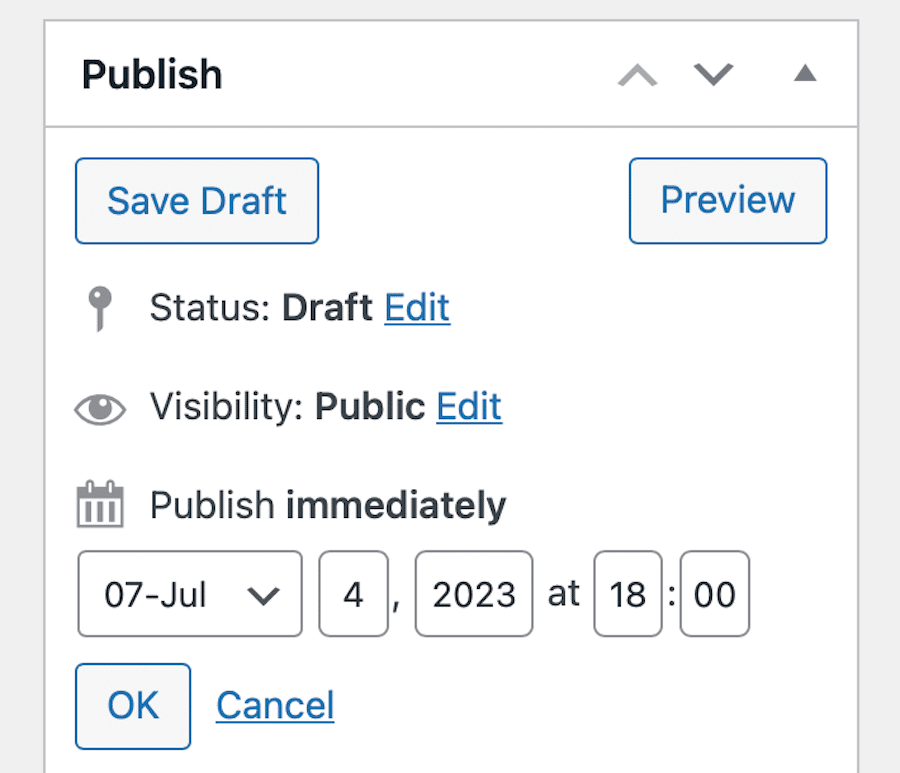Click the pin icon next to Status
The height and width of the screenshot is (773, 900).
click(98, 308)
